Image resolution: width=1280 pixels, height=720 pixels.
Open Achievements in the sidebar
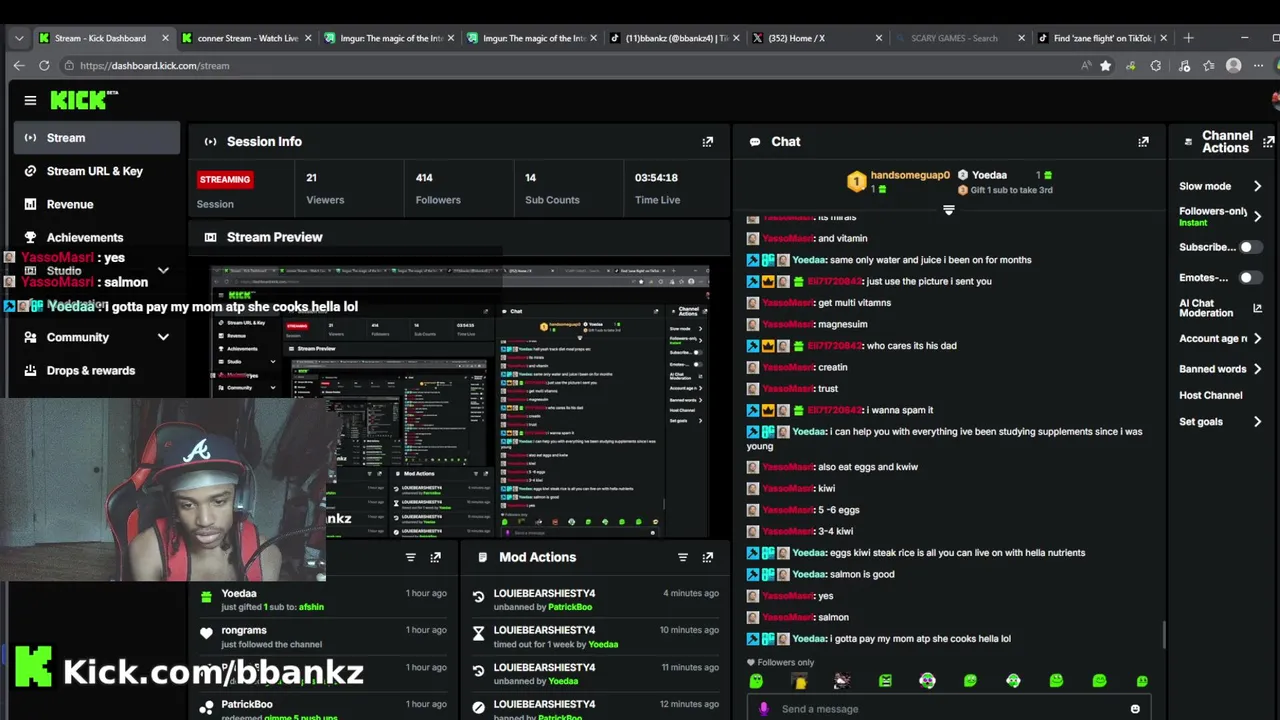97,237
